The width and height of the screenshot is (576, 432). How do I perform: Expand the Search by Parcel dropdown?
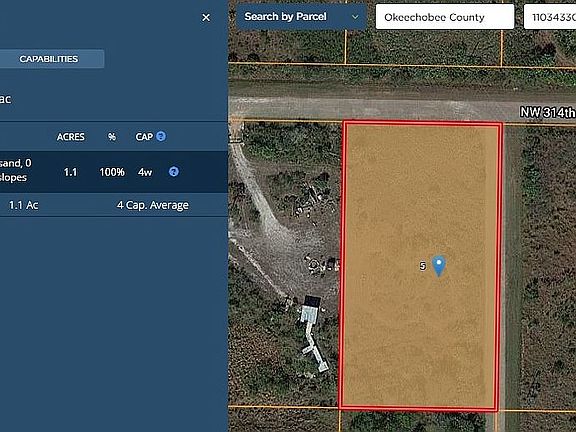point(302,17)
